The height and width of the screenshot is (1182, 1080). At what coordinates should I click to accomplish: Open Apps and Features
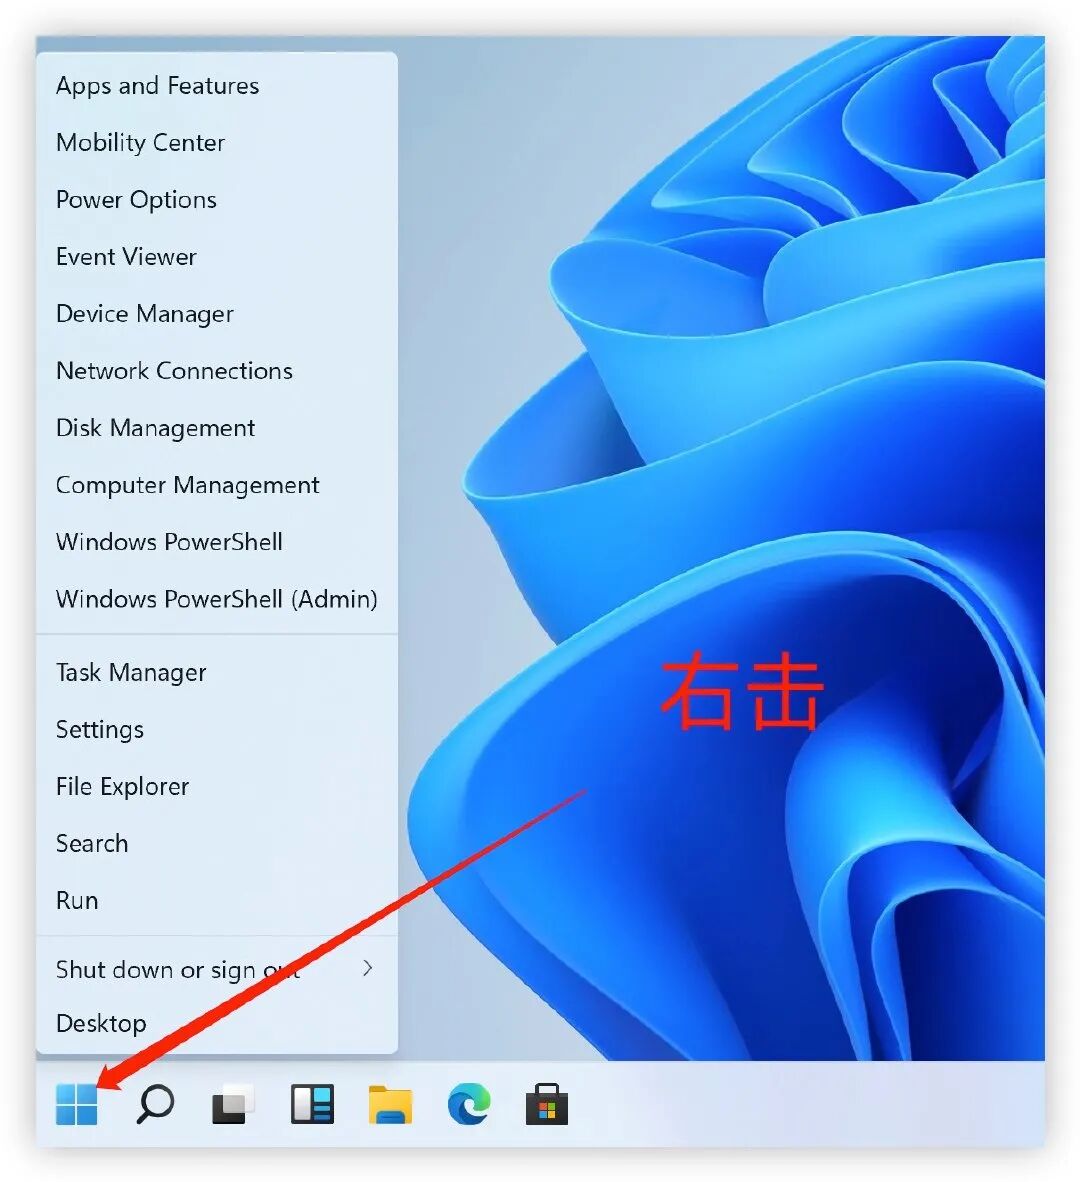pyautogui.click(x=157, y=85)
